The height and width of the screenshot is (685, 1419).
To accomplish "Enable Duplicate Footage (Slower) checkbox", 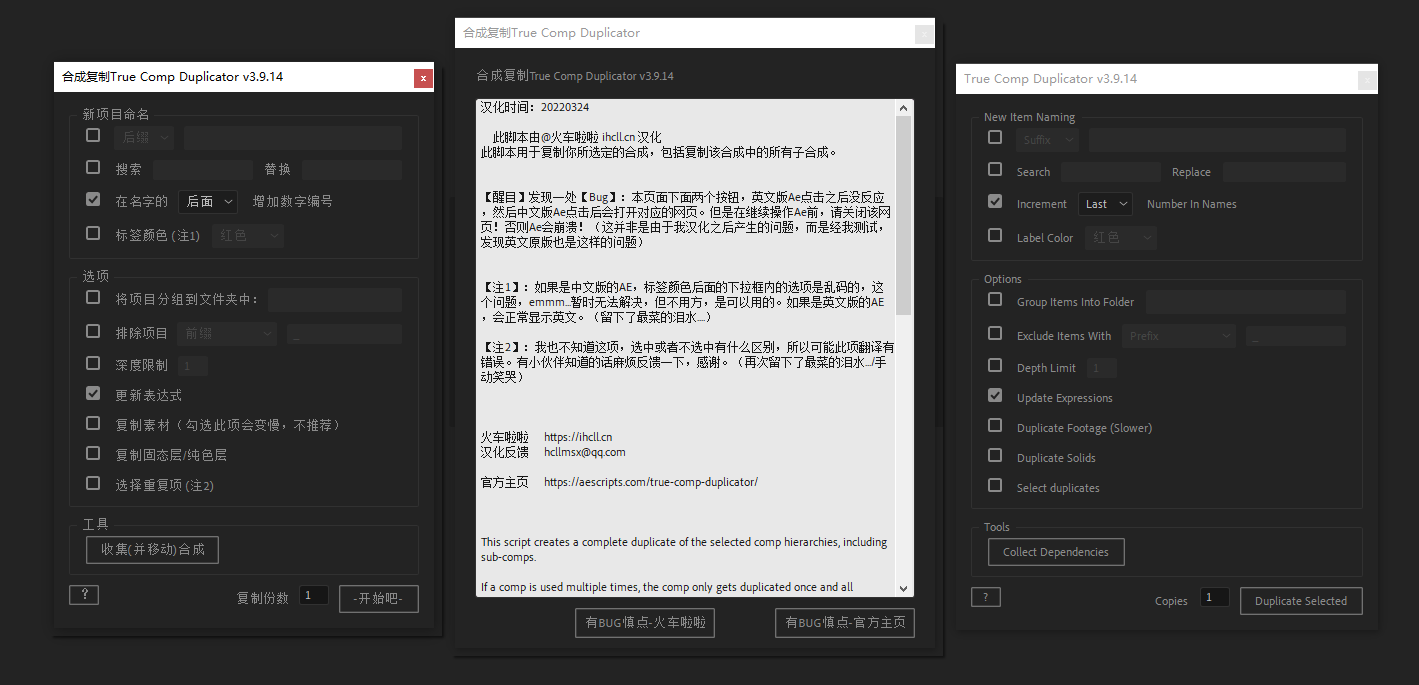I will (995, 425).
